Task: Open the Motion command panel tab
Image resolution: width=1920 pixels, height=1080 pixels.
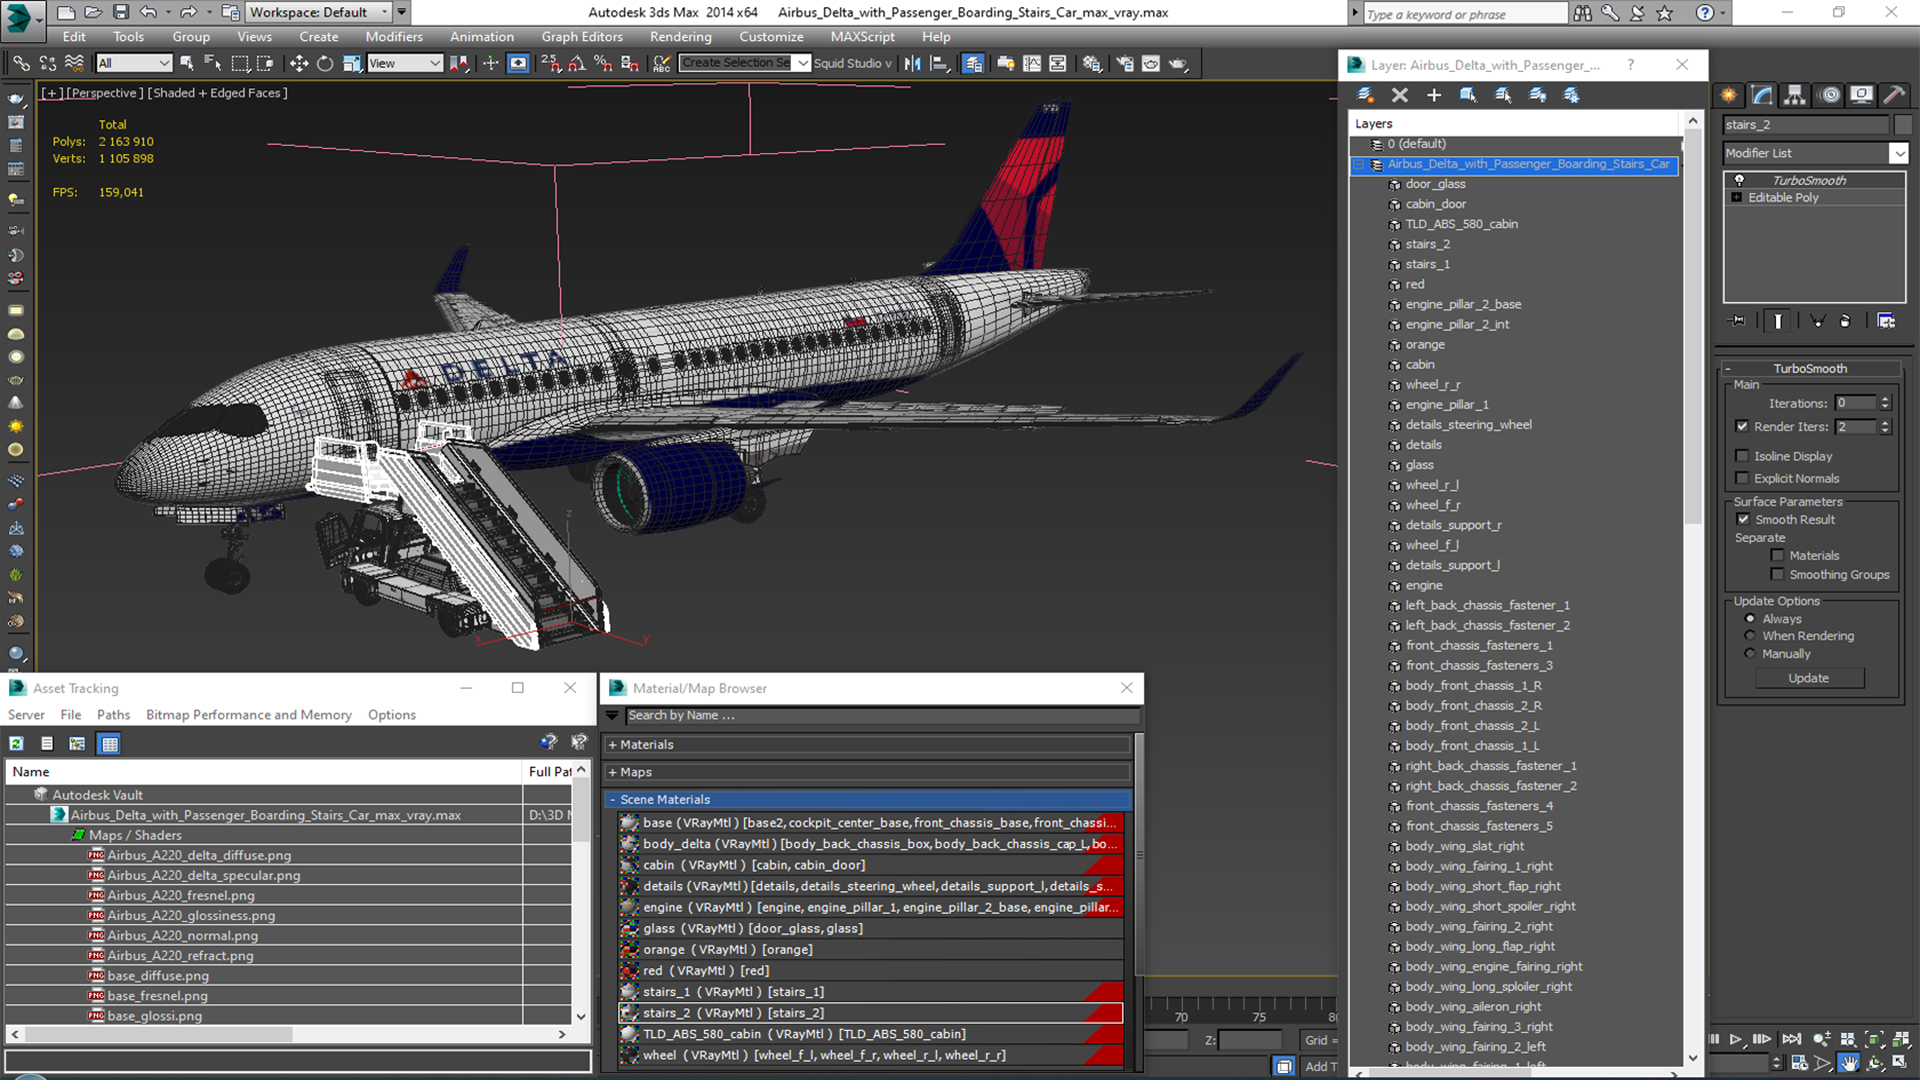Action: (1829, 95)
